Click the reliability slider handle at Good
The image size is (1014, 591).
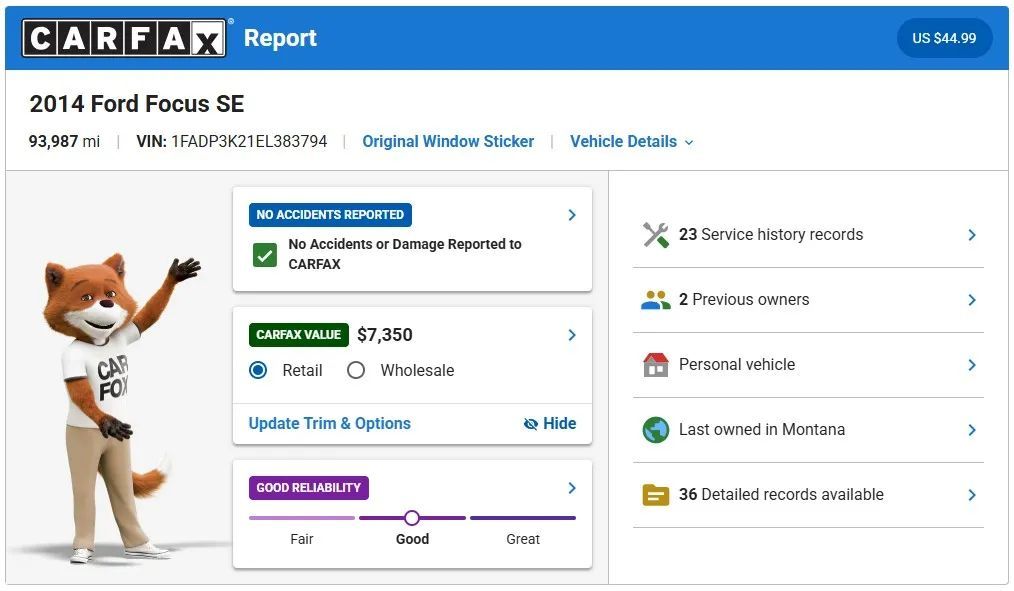[412, 518]
